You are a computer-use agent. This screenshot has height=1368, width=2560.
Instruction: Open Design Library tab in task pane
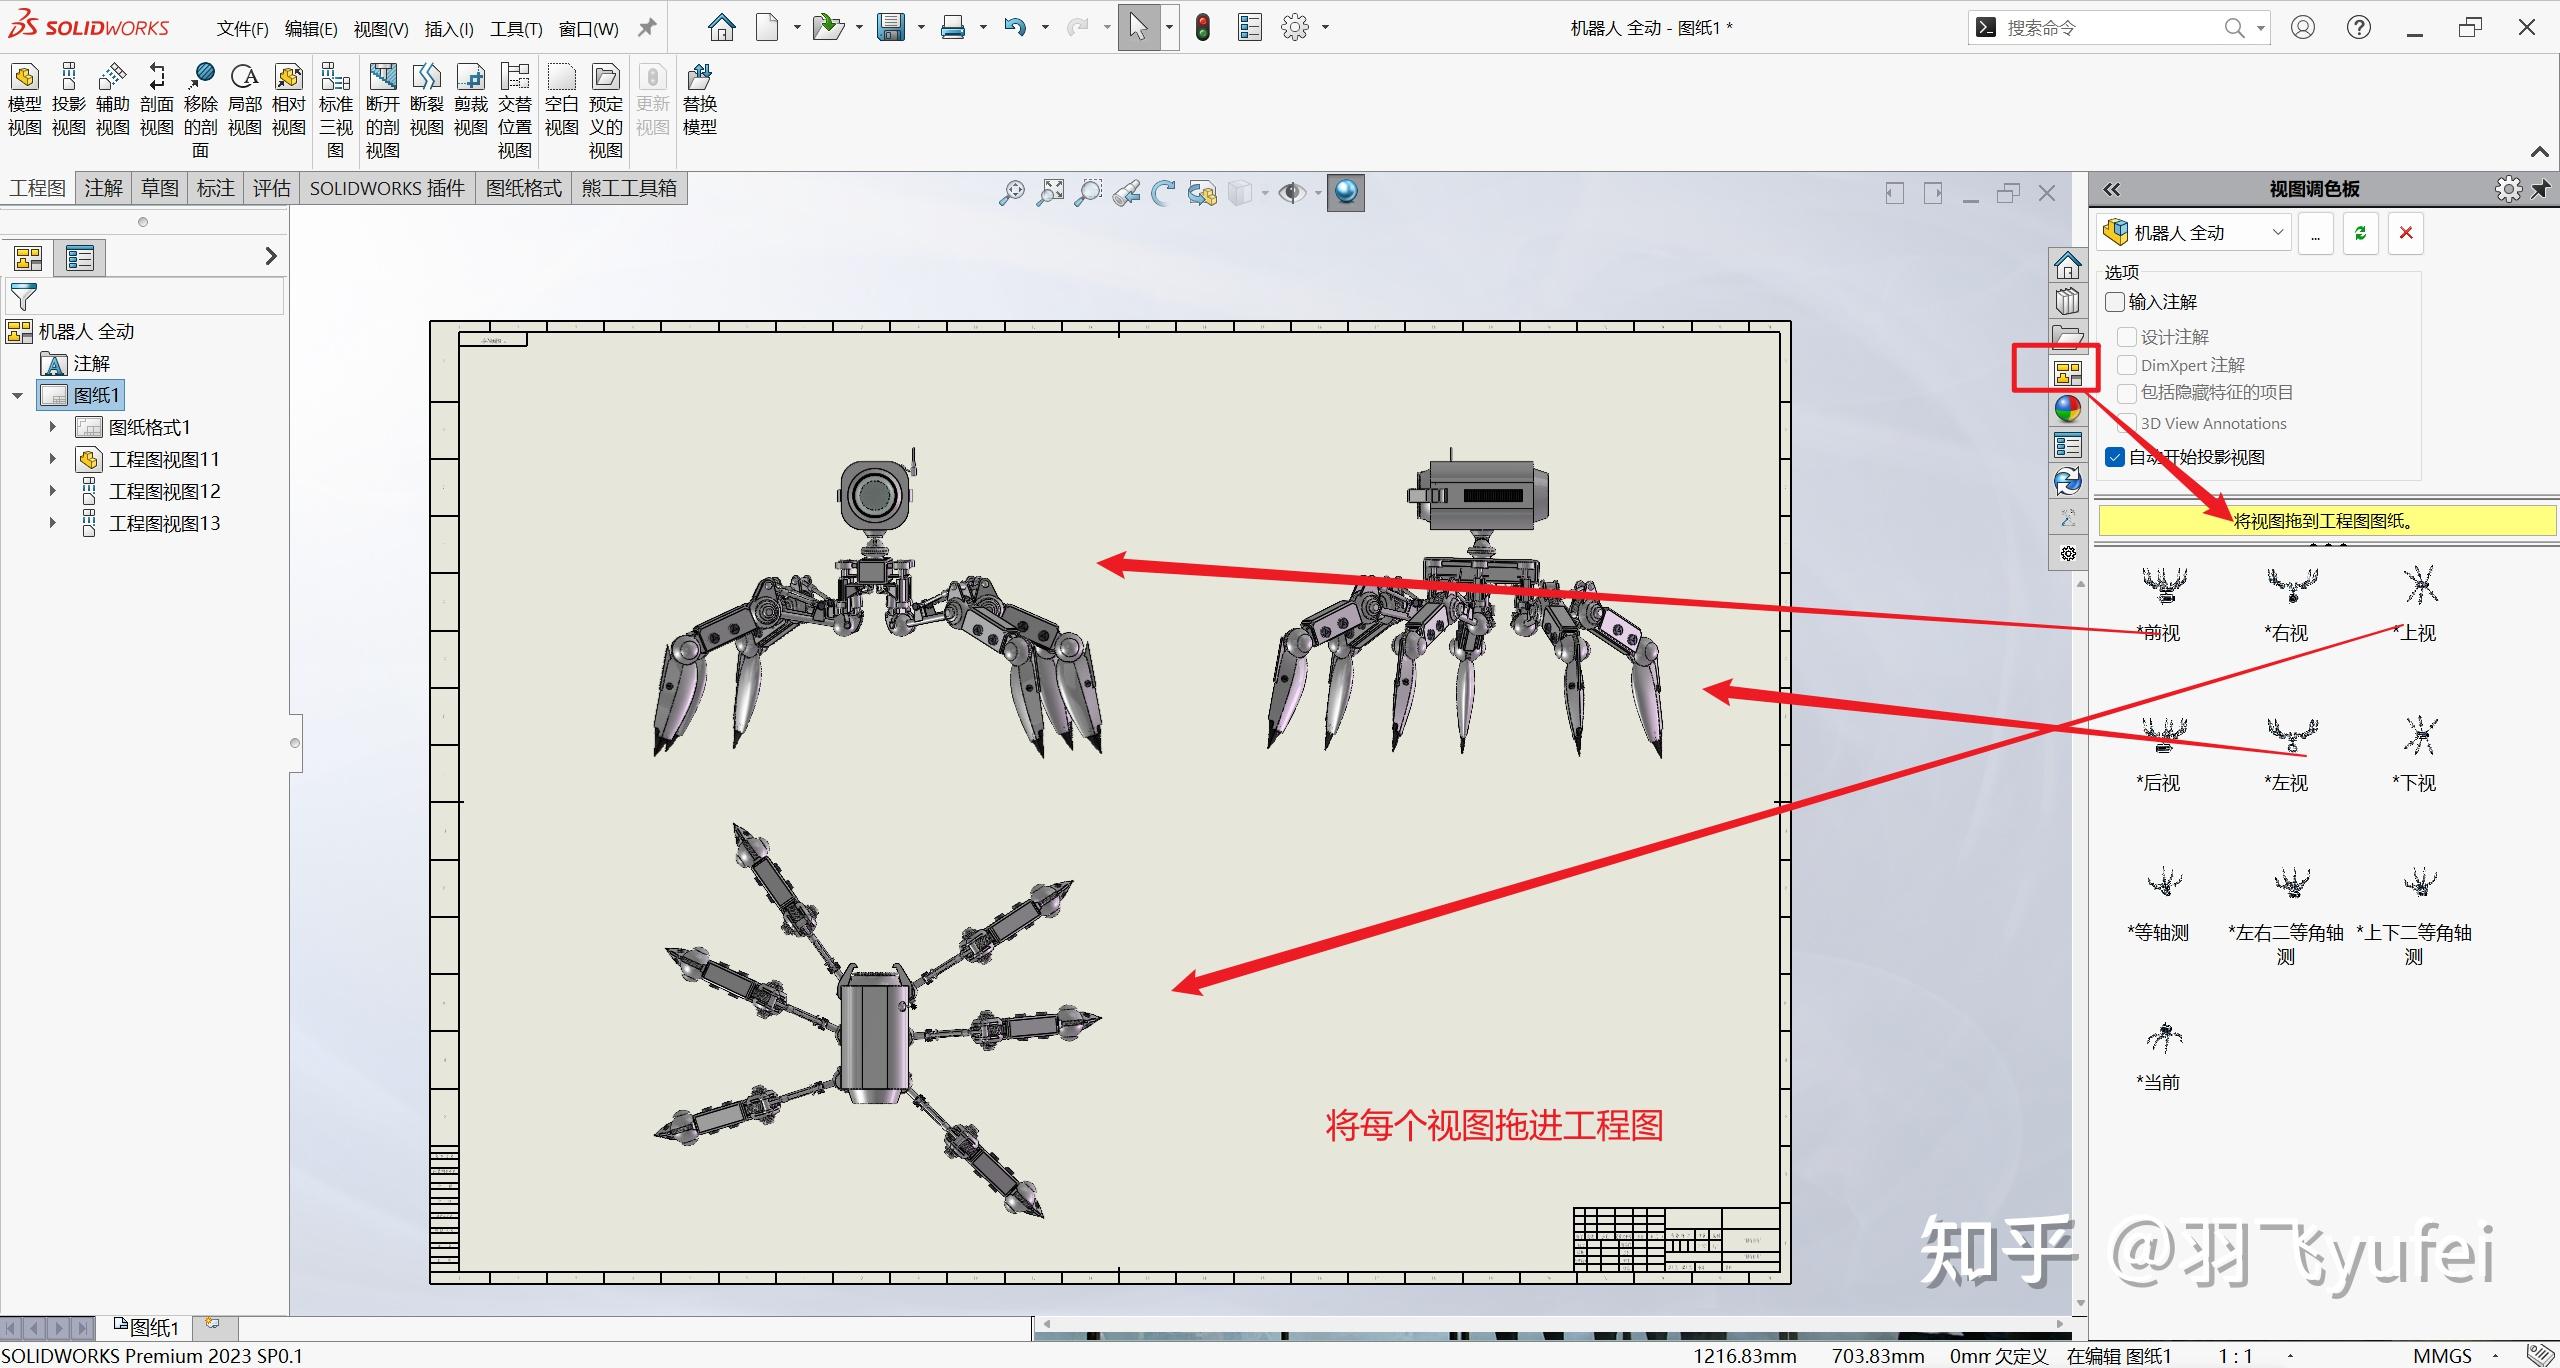[2068, 302]
